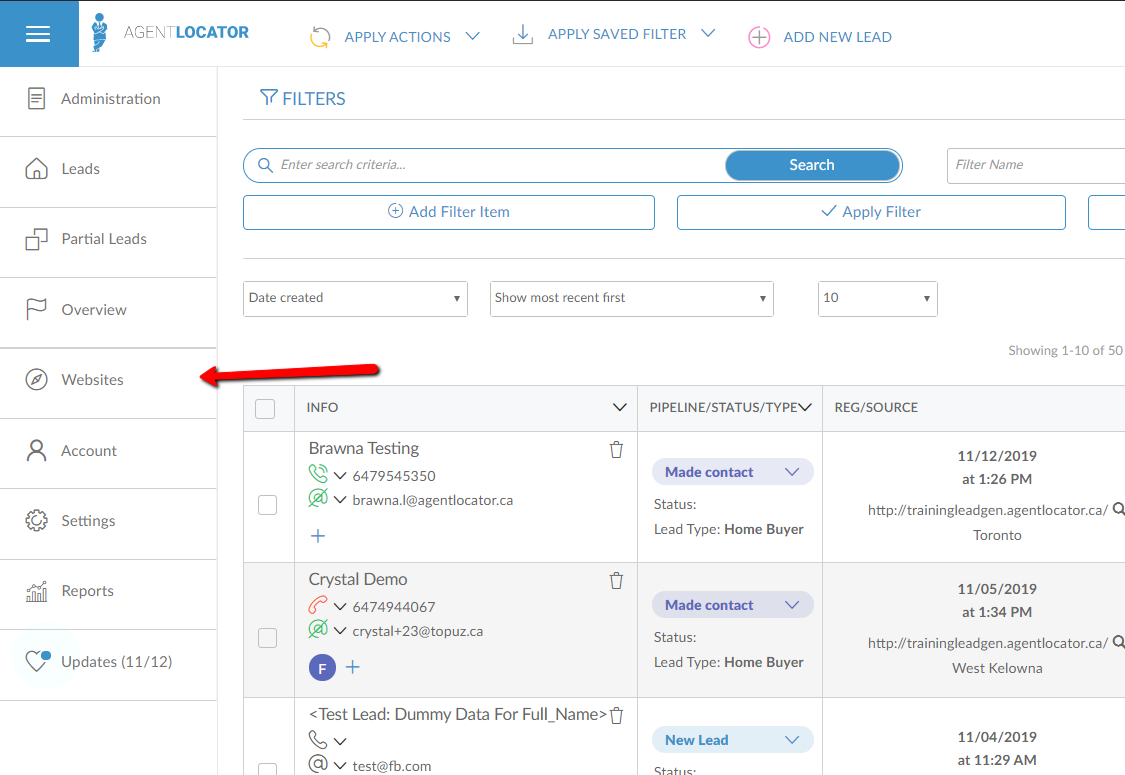This screenshot has width=1125, height=775.
Task: Click the Updates heart icon
Action: (37, 660)
